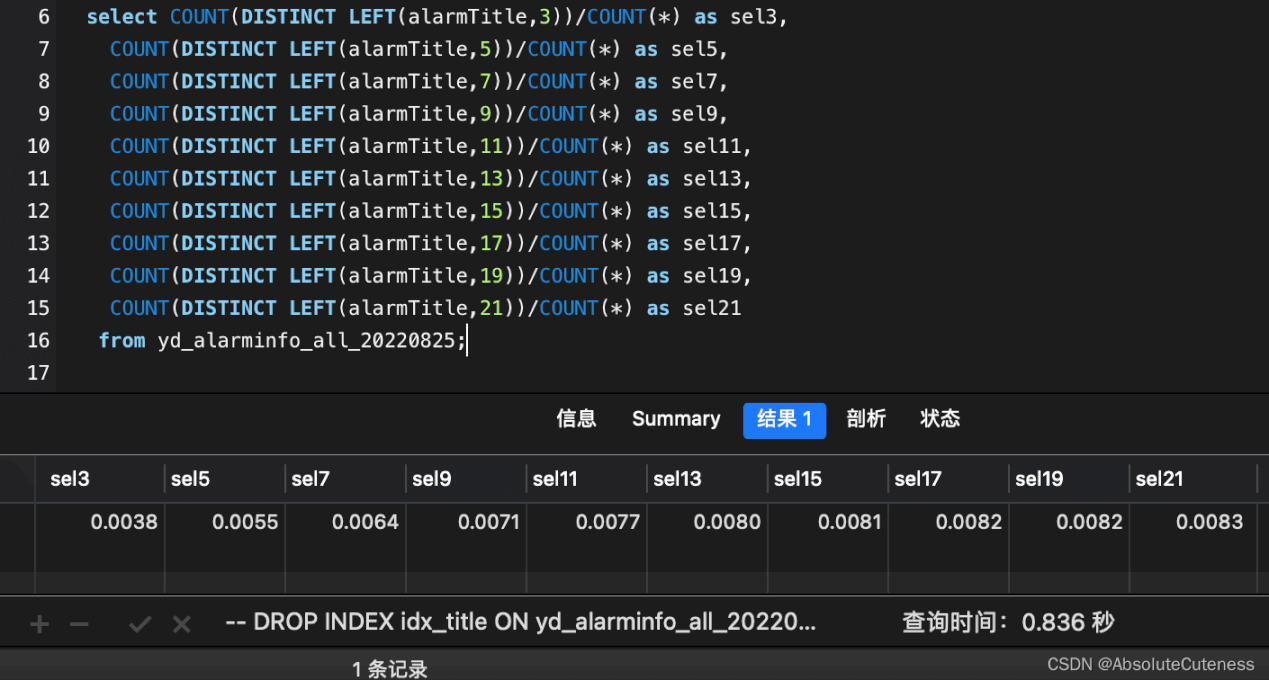Switch to the 信息 tab

[x=576, y=419]
